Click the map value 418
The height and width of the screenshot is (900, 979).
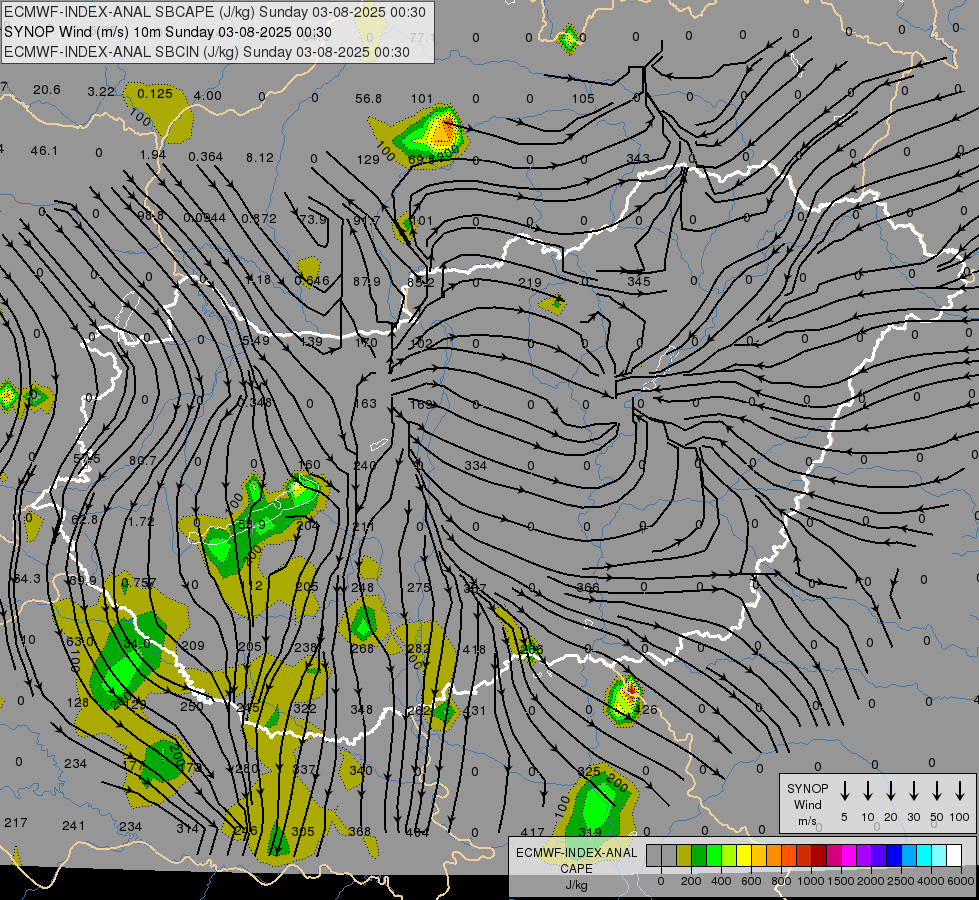coord(474,650)
